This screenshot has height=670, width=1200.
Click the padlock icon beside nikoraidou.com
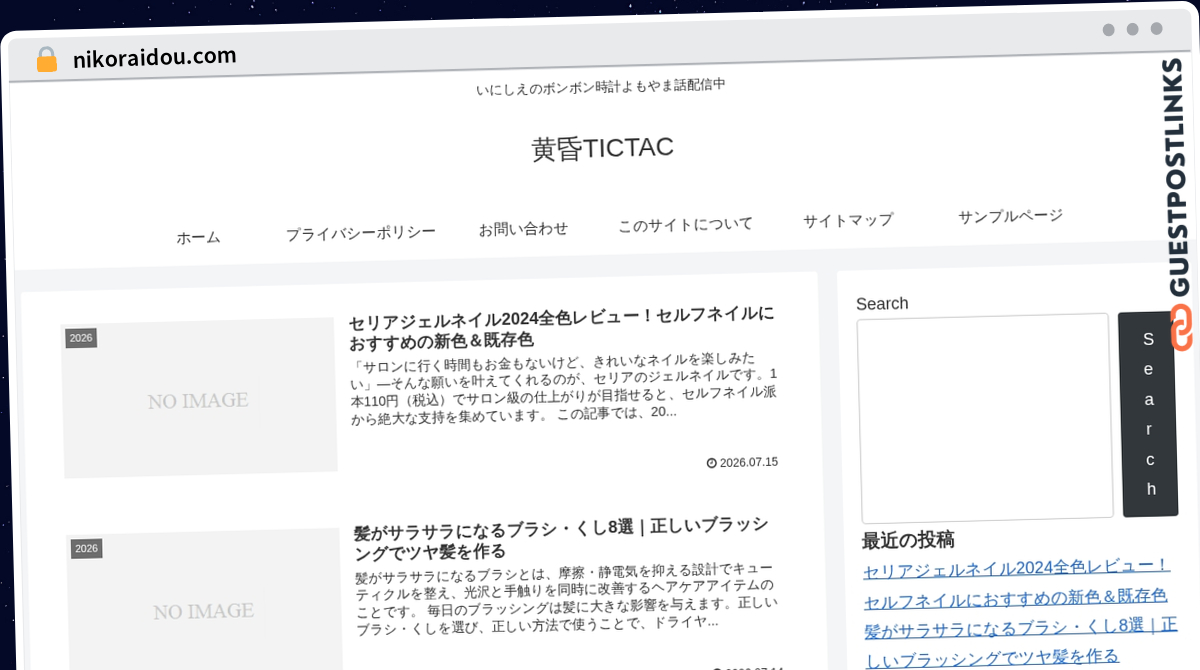46,59
